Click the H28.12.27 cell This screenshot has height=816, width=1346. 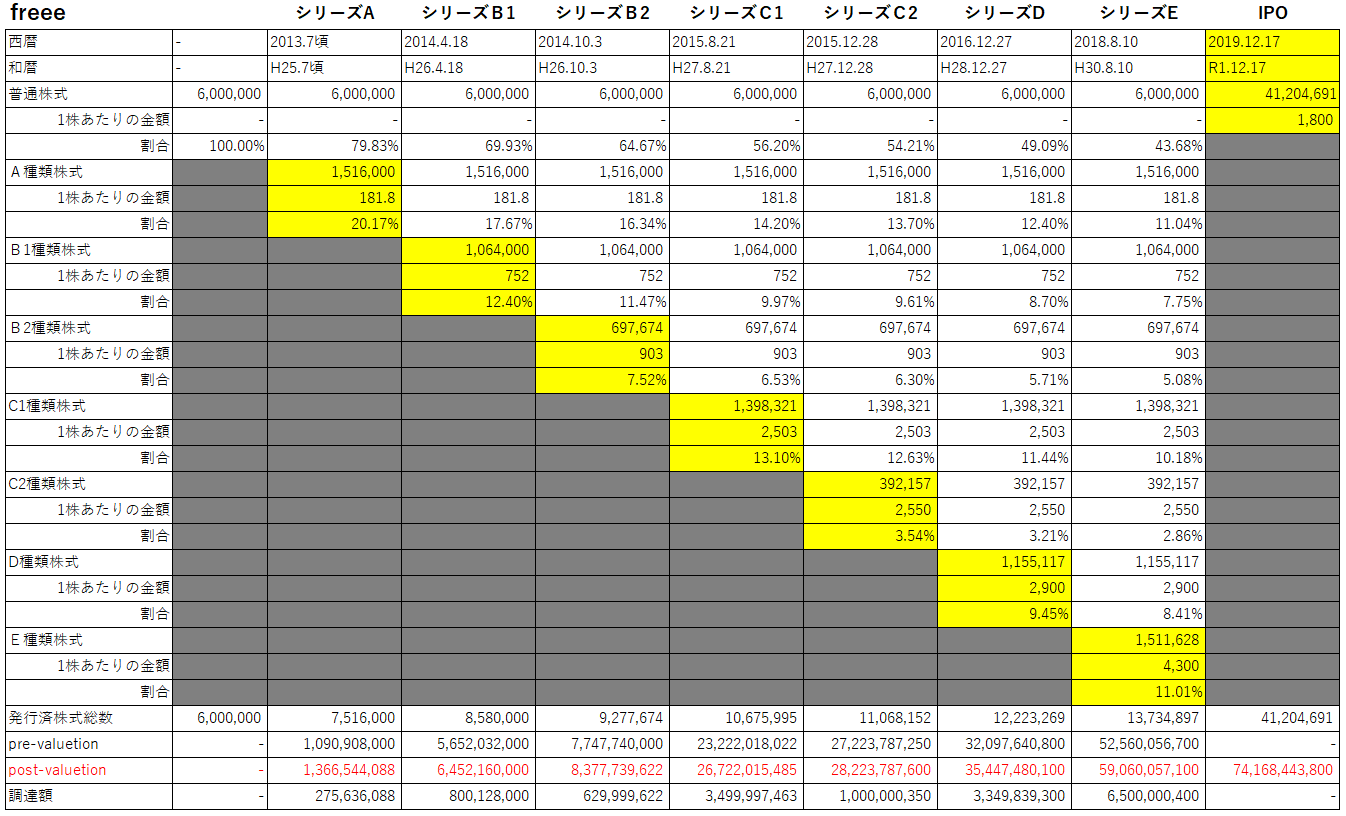(1004, 69)
